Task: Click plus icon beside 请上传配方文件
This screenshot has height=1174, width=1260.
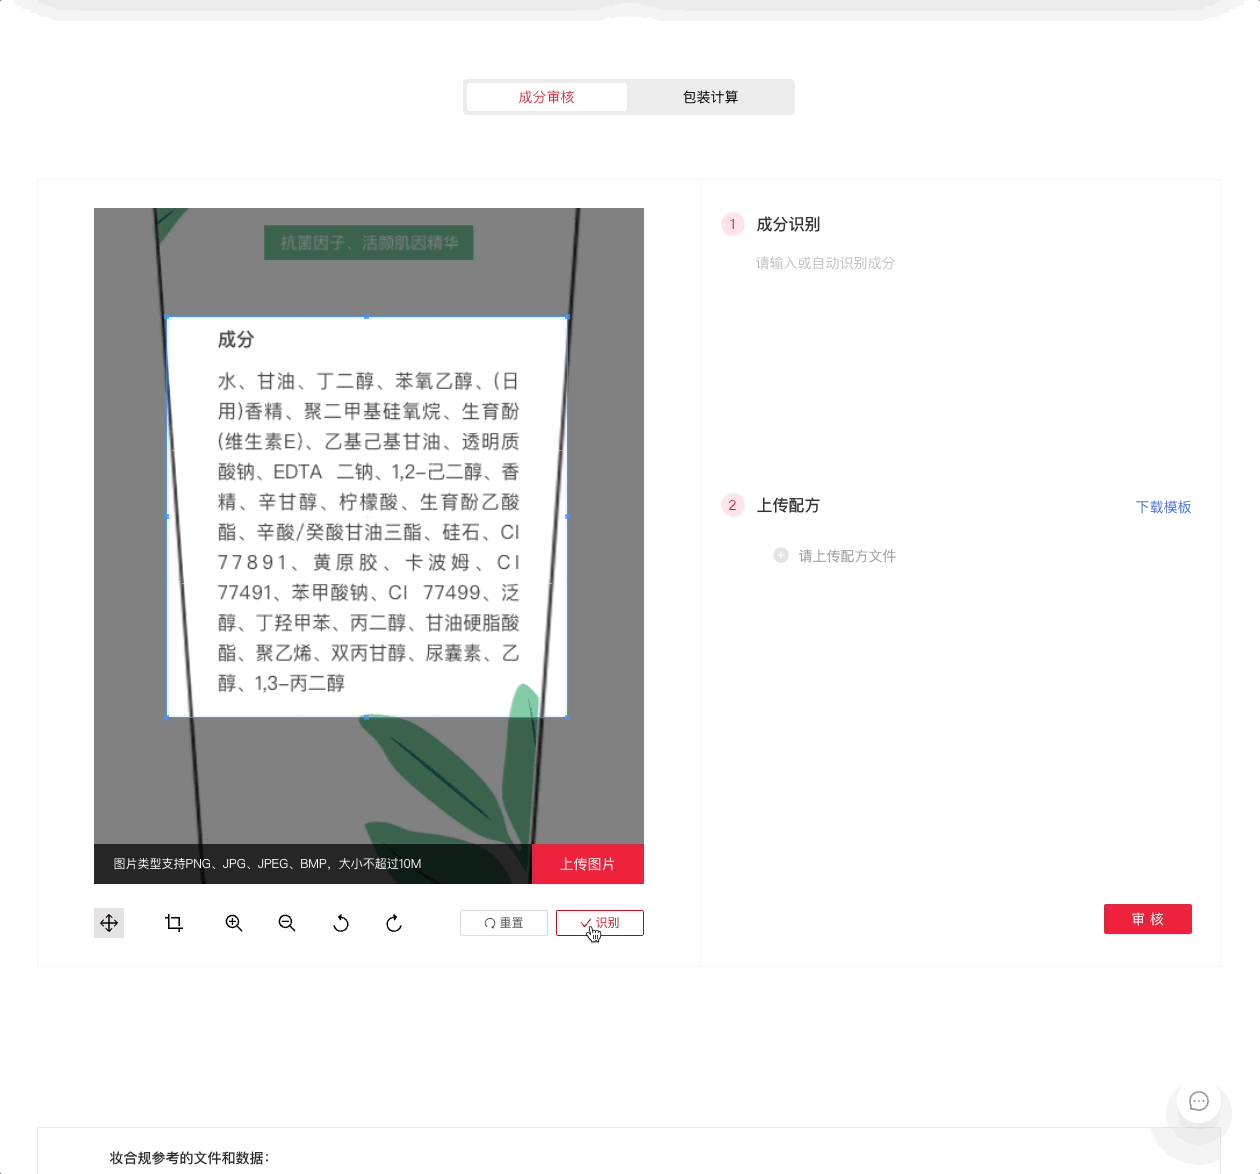Action: pyautogui.click(x=781, y=555)
